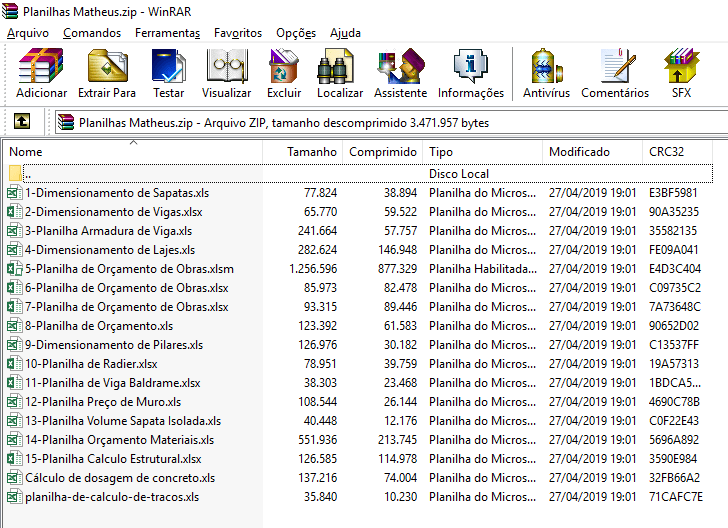Open the Arquivo menu

[x=28, y=33]
